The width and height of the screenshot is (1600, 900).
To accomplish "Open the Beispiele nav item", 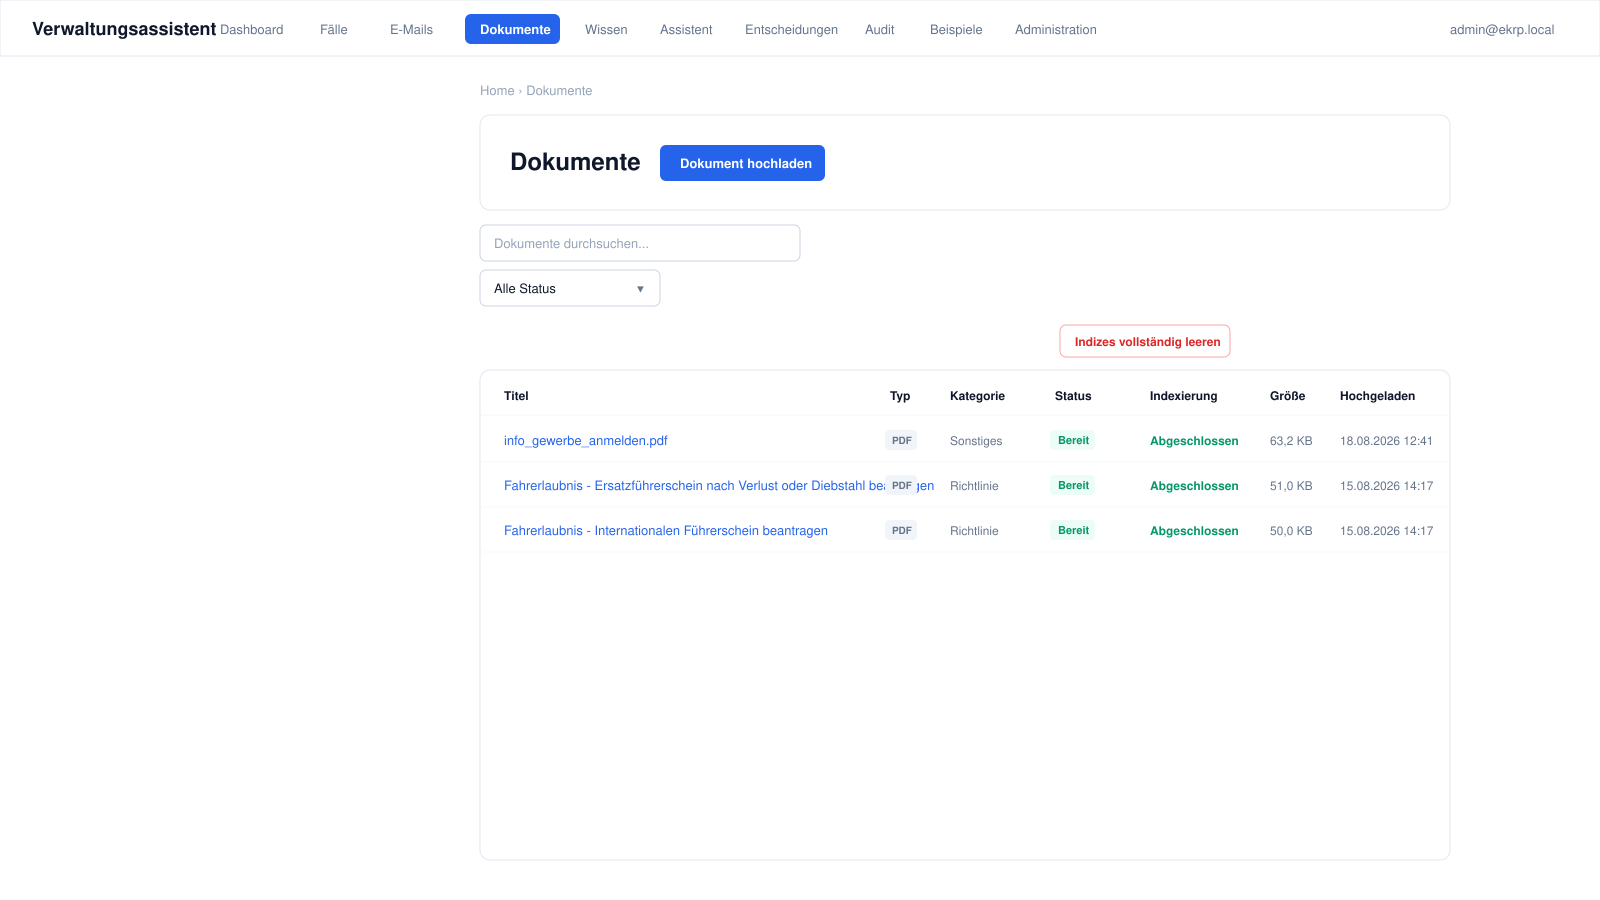I will tap(956, 30).
